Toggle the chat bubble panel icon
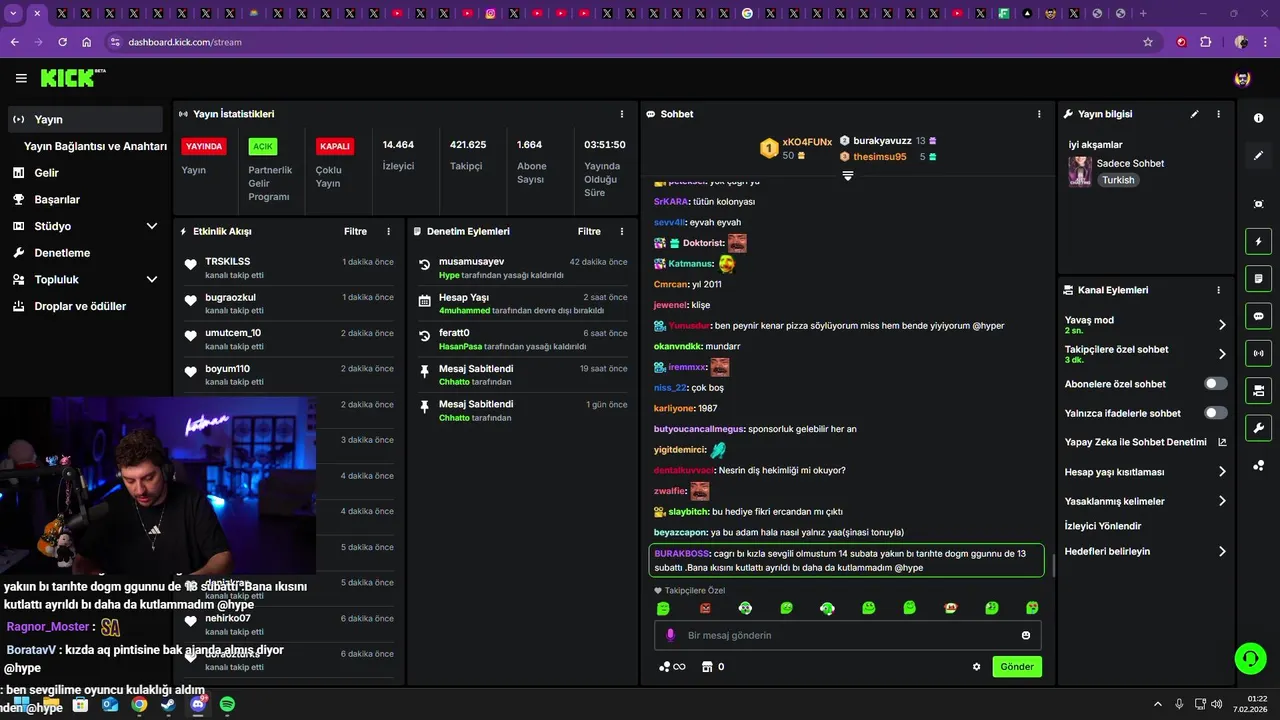The width and height of the screenshot is (1280, 720). click(x=1258, y=316)
